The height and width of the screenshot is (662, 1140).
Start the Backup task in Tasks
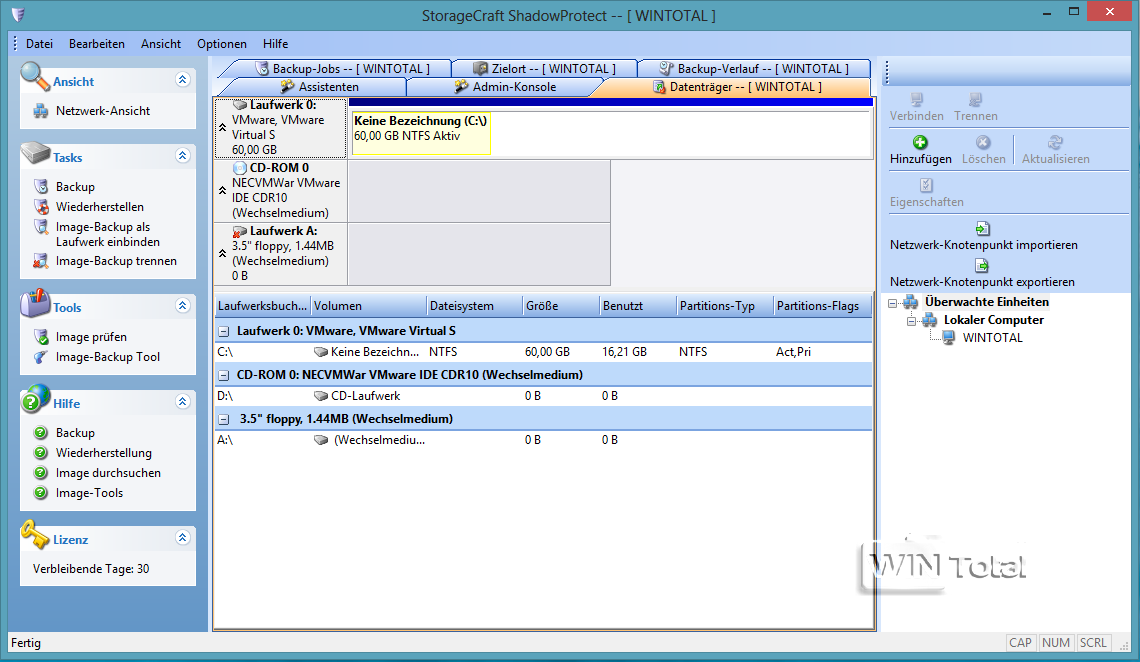pos(75,187)
